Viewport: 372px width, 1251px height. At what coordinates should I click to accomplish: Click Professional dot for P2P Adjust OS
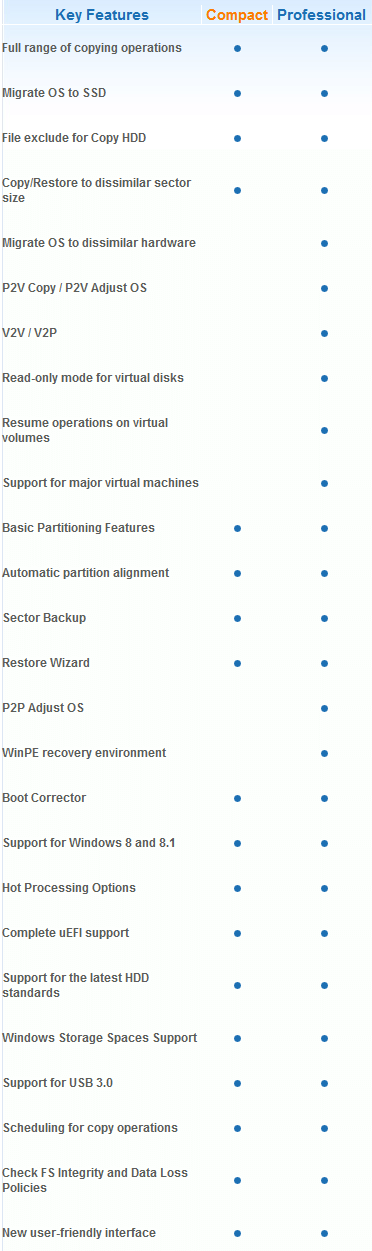324,708
